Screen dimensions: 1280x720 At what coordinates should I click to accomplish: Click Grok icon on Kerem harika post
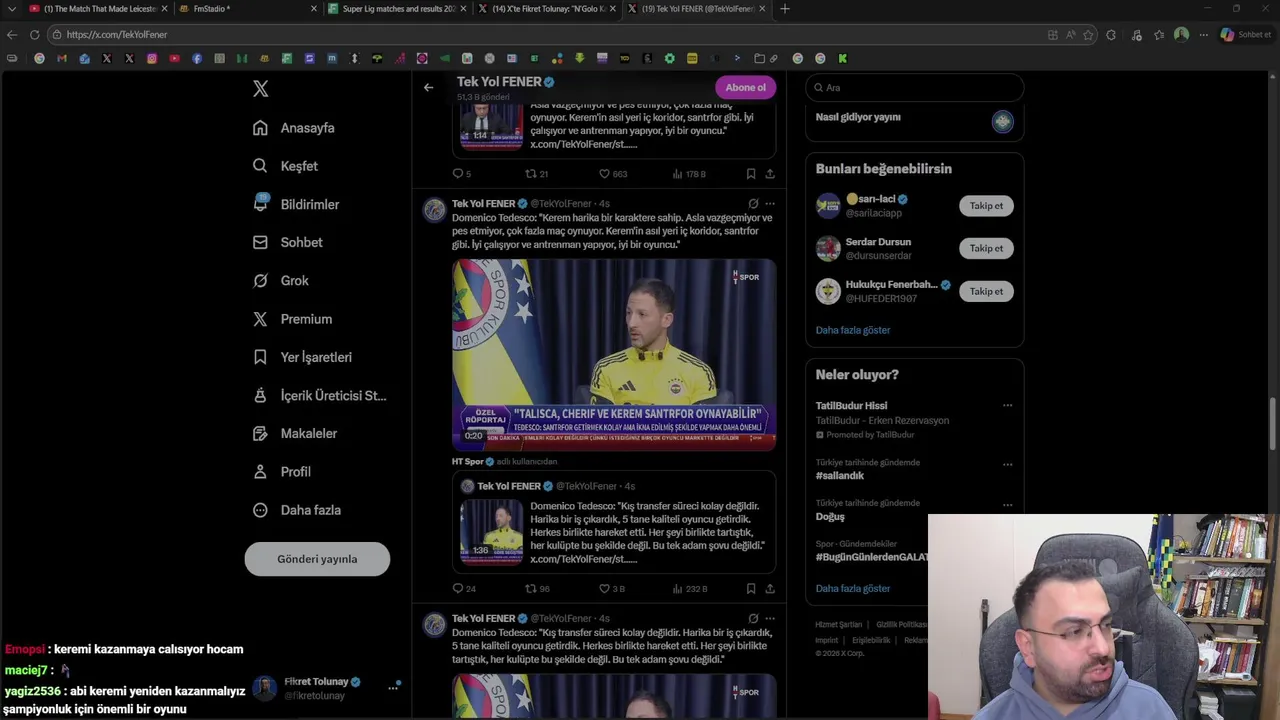pyautogui.click(x=753, y=204)
